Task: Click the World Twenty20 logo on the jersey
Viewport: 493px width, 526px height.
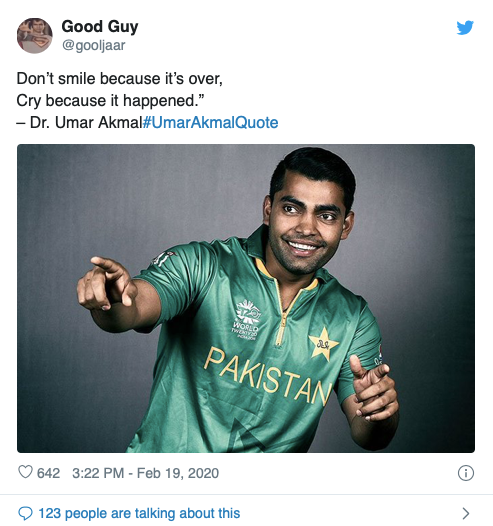Action: [246, 320]
